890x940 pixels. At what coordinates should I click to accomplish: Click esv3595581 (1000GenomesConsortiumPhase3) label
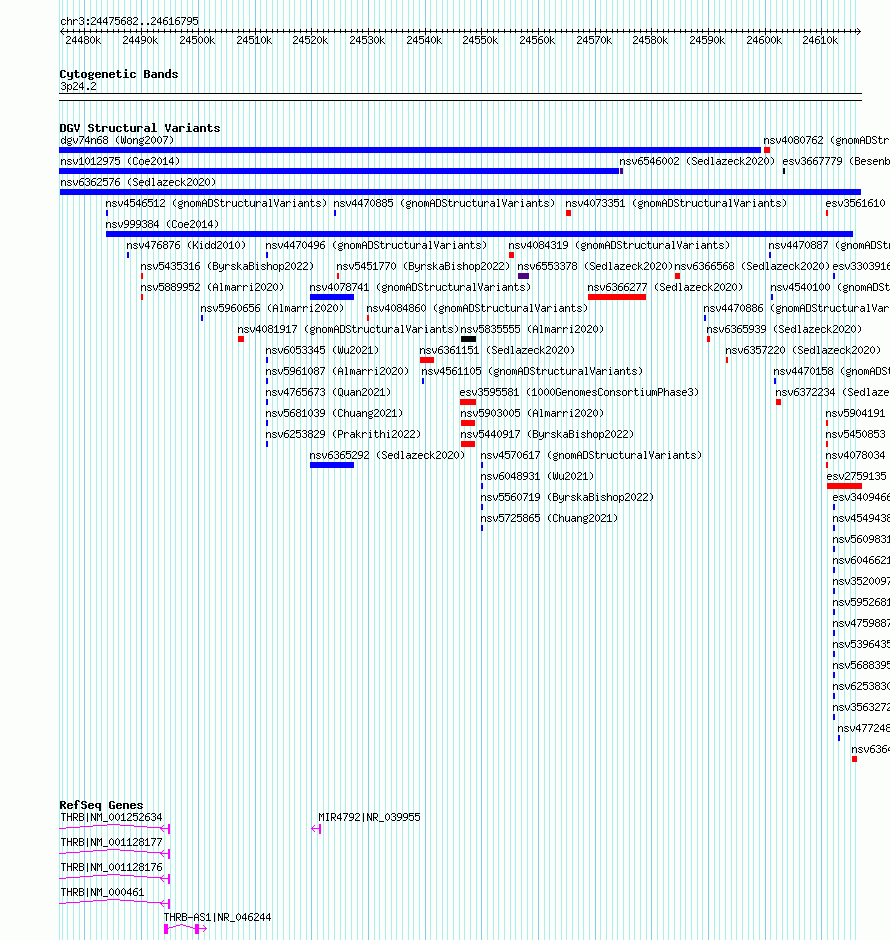pos(580,392)
